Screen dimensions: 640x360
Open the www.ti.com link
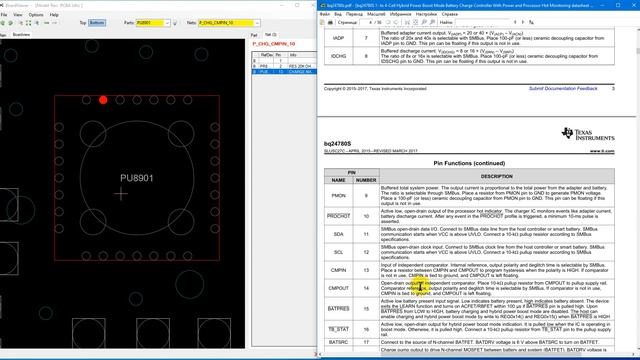pyautogui.click(x=602, y=151)
